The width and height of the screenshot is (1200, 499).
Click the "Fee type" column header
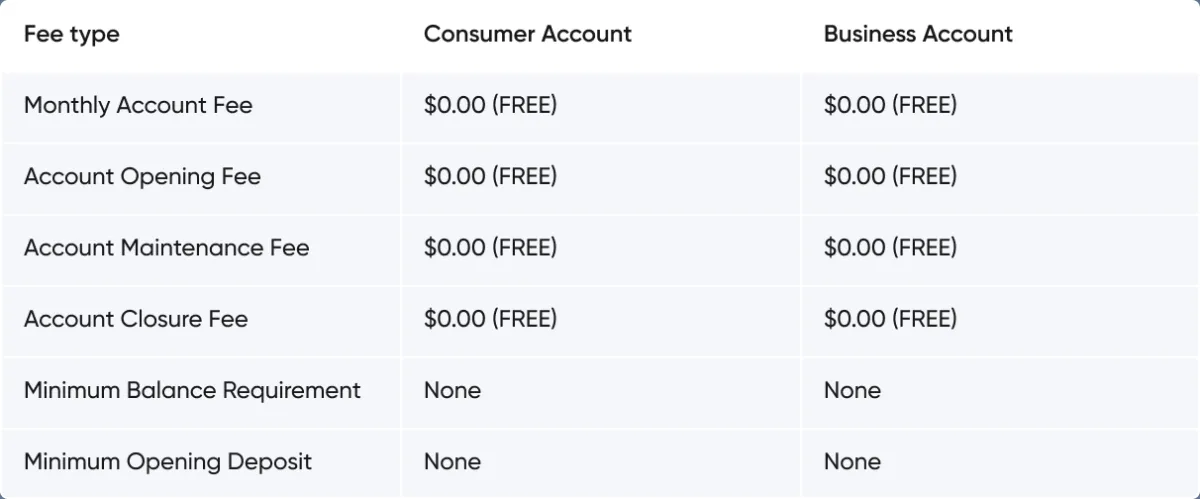(72, 34)
